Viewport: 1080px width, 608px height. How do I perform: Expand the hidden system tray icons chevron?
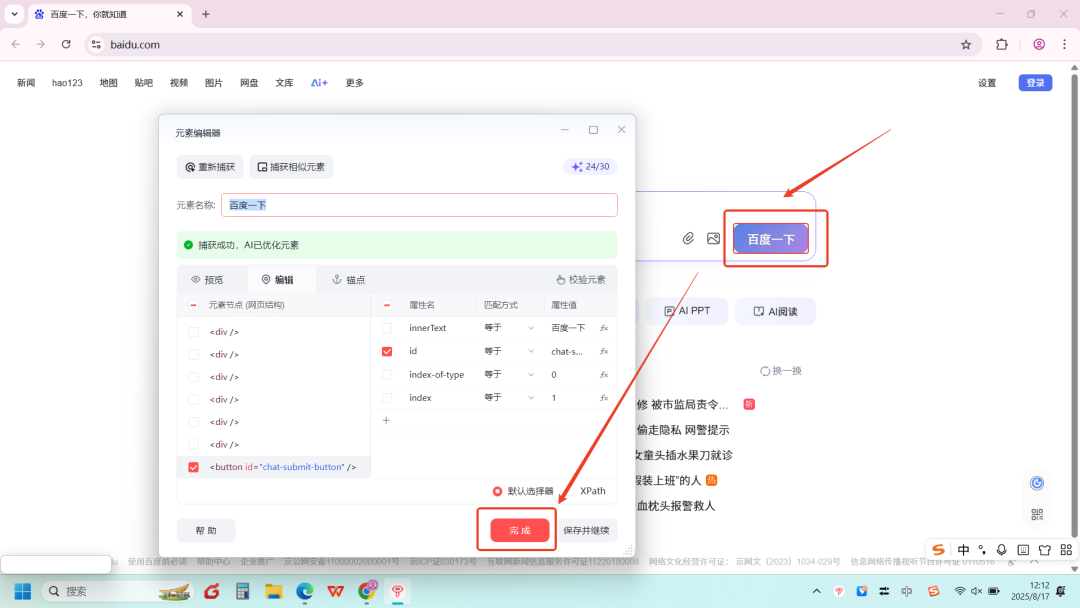[816, 591]
